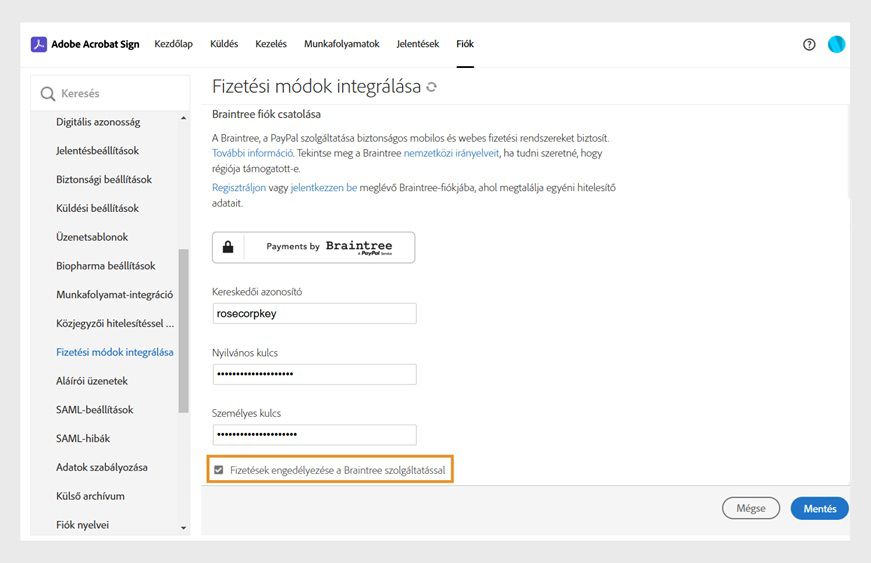Click sidebar scroll up arrow
Image resolution: width=871 pixels, height=563 pixels.
183,118
